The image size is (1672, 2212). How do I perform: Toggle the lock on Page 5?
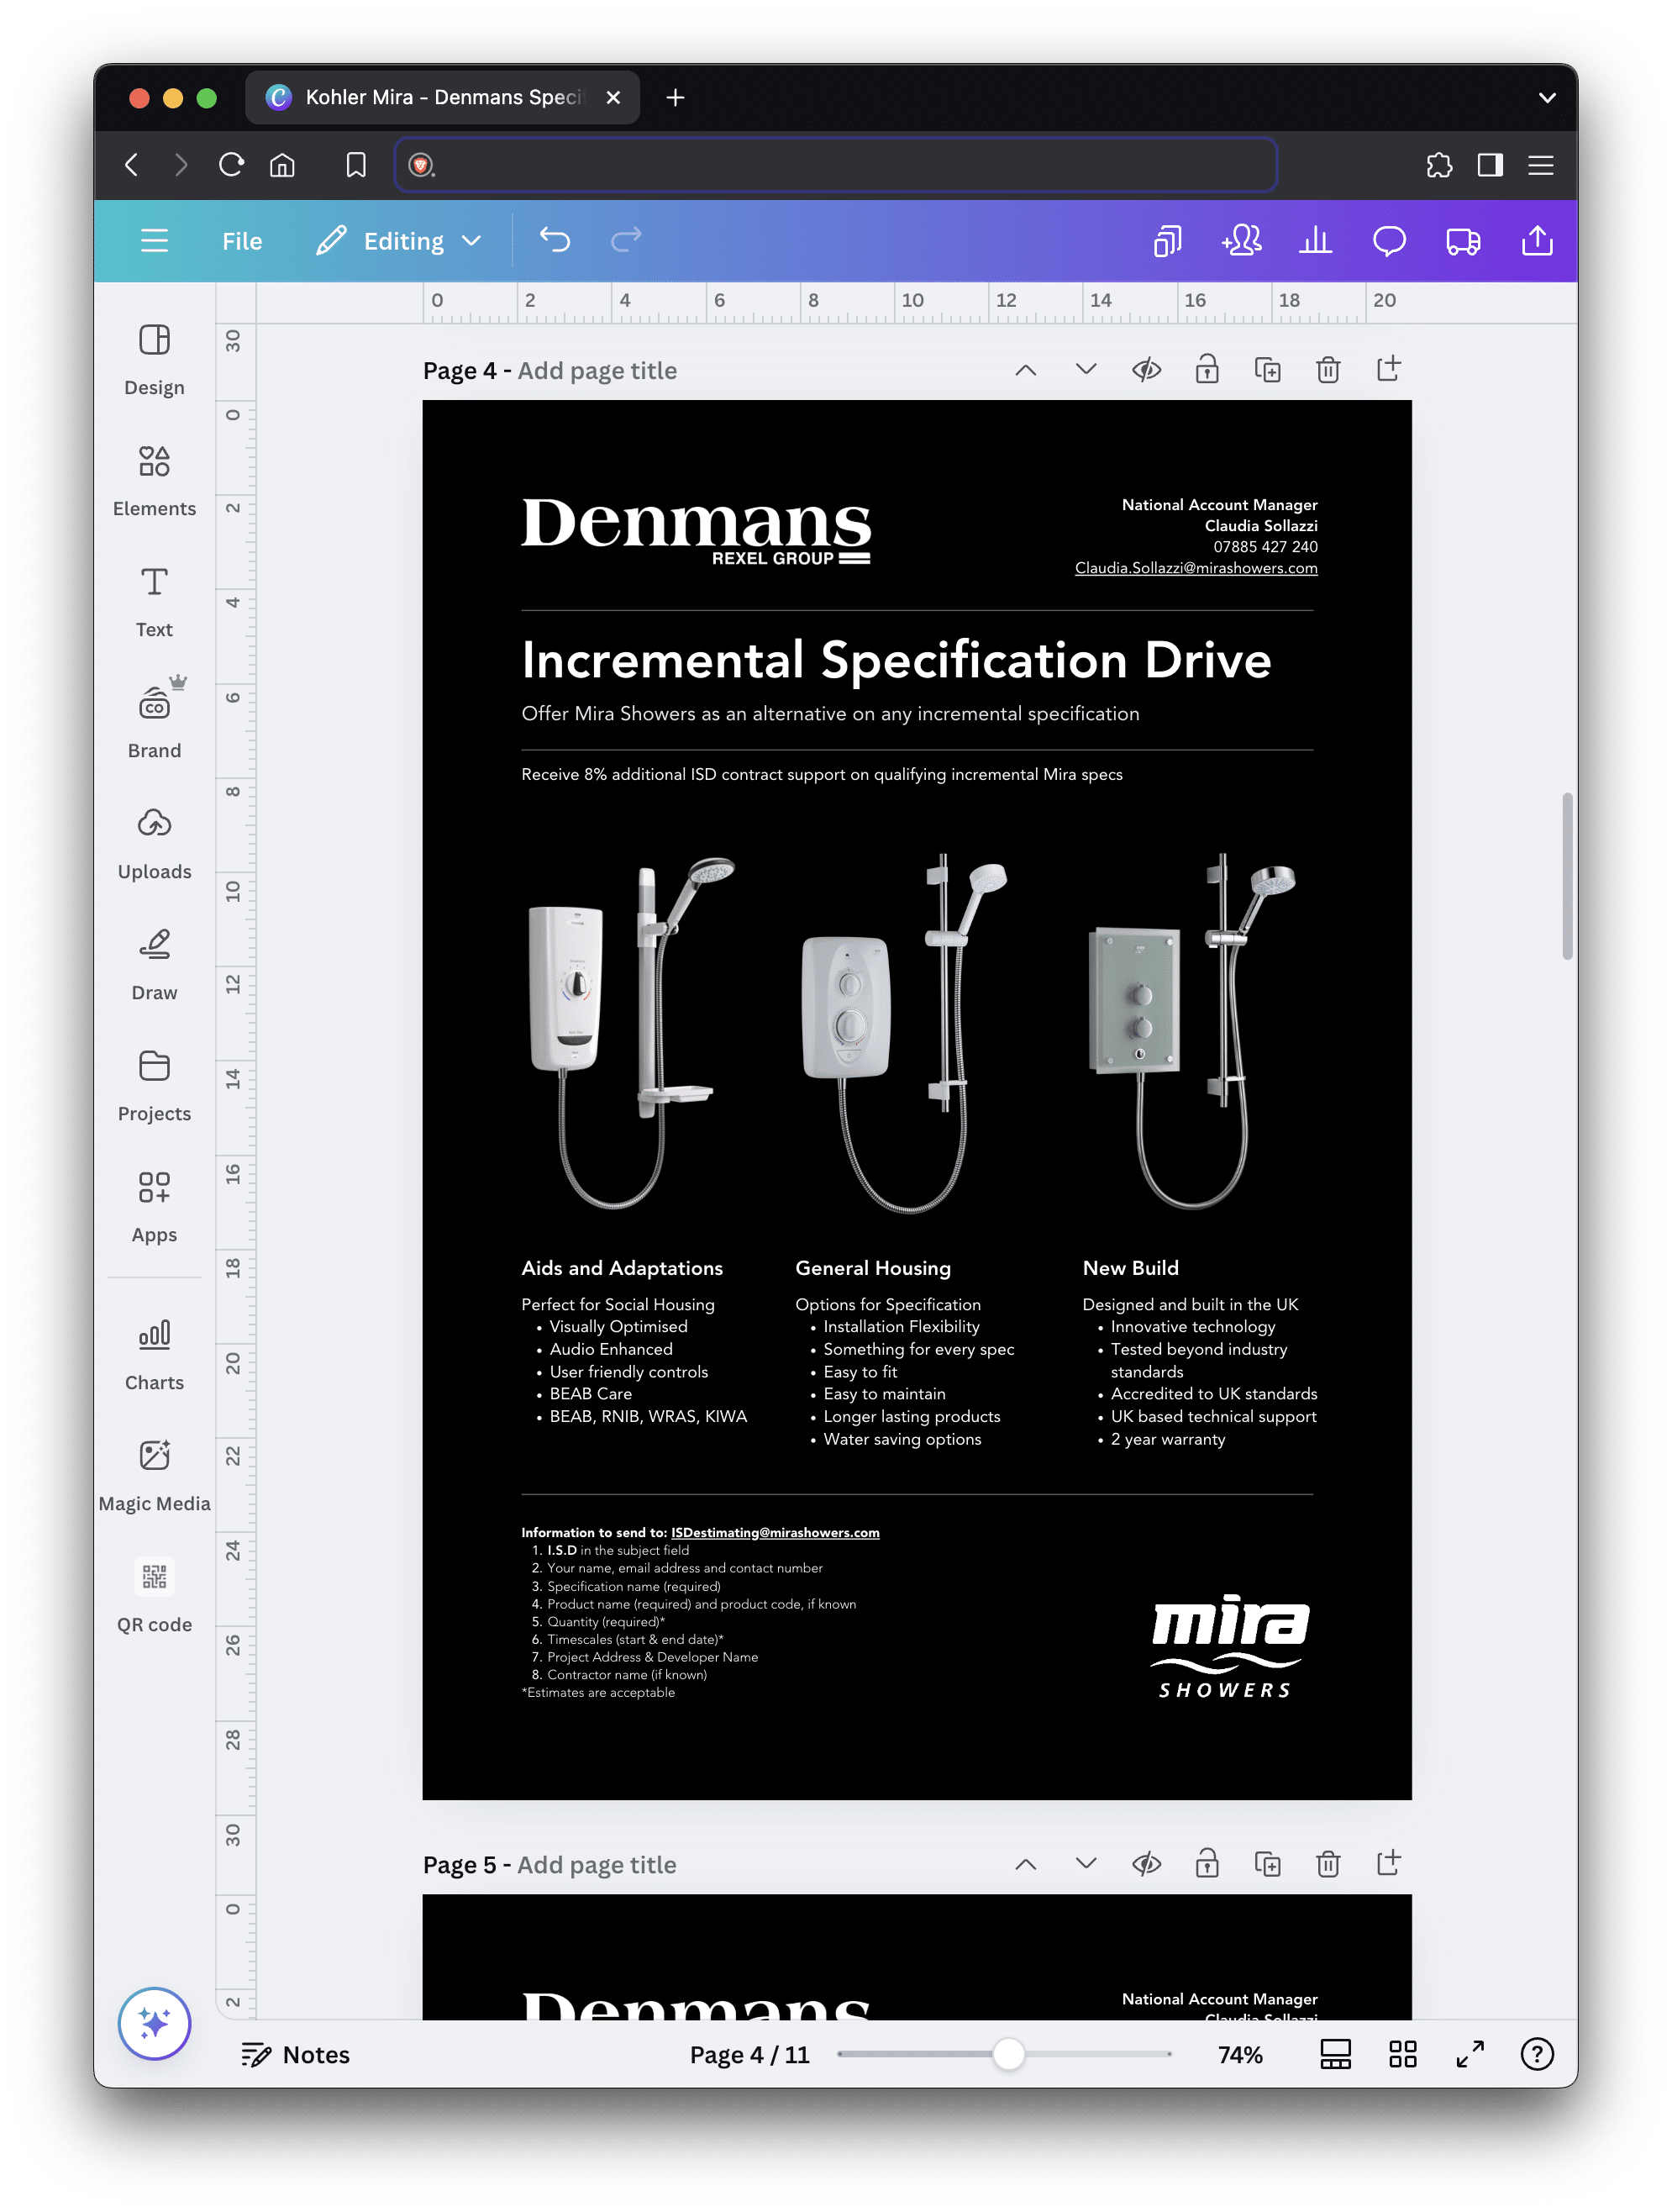(x=1207, y=1864)
